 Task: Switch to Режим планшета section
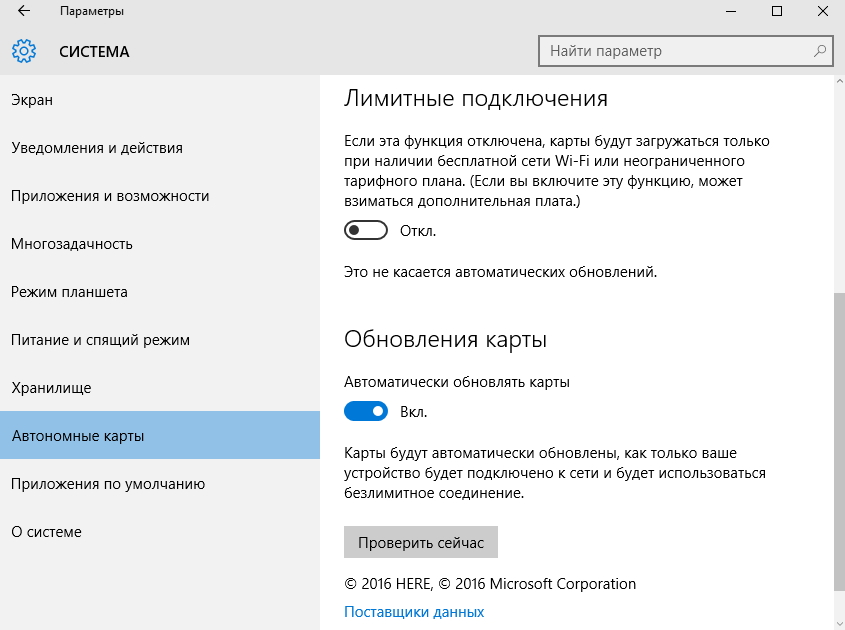pos(69,292)
